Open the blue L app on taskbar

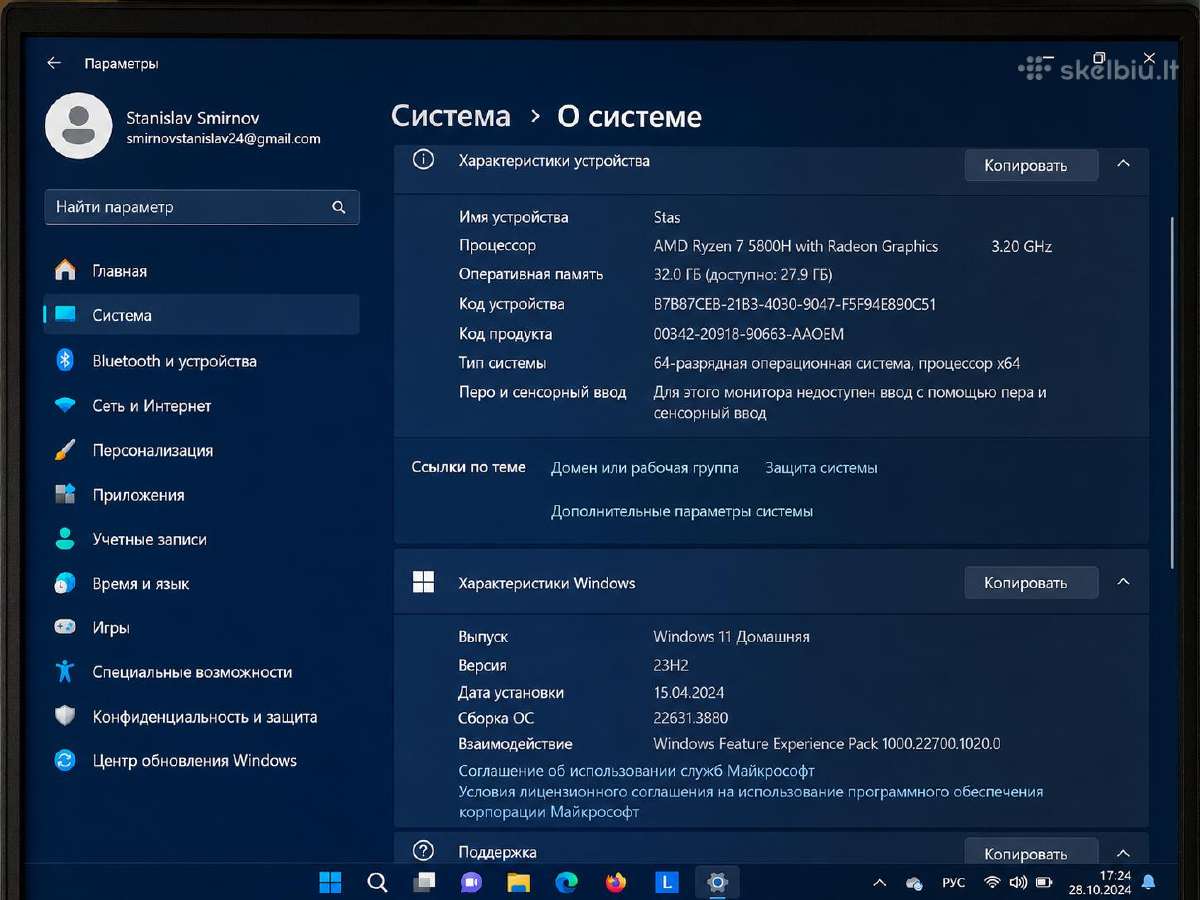(667, 882)
